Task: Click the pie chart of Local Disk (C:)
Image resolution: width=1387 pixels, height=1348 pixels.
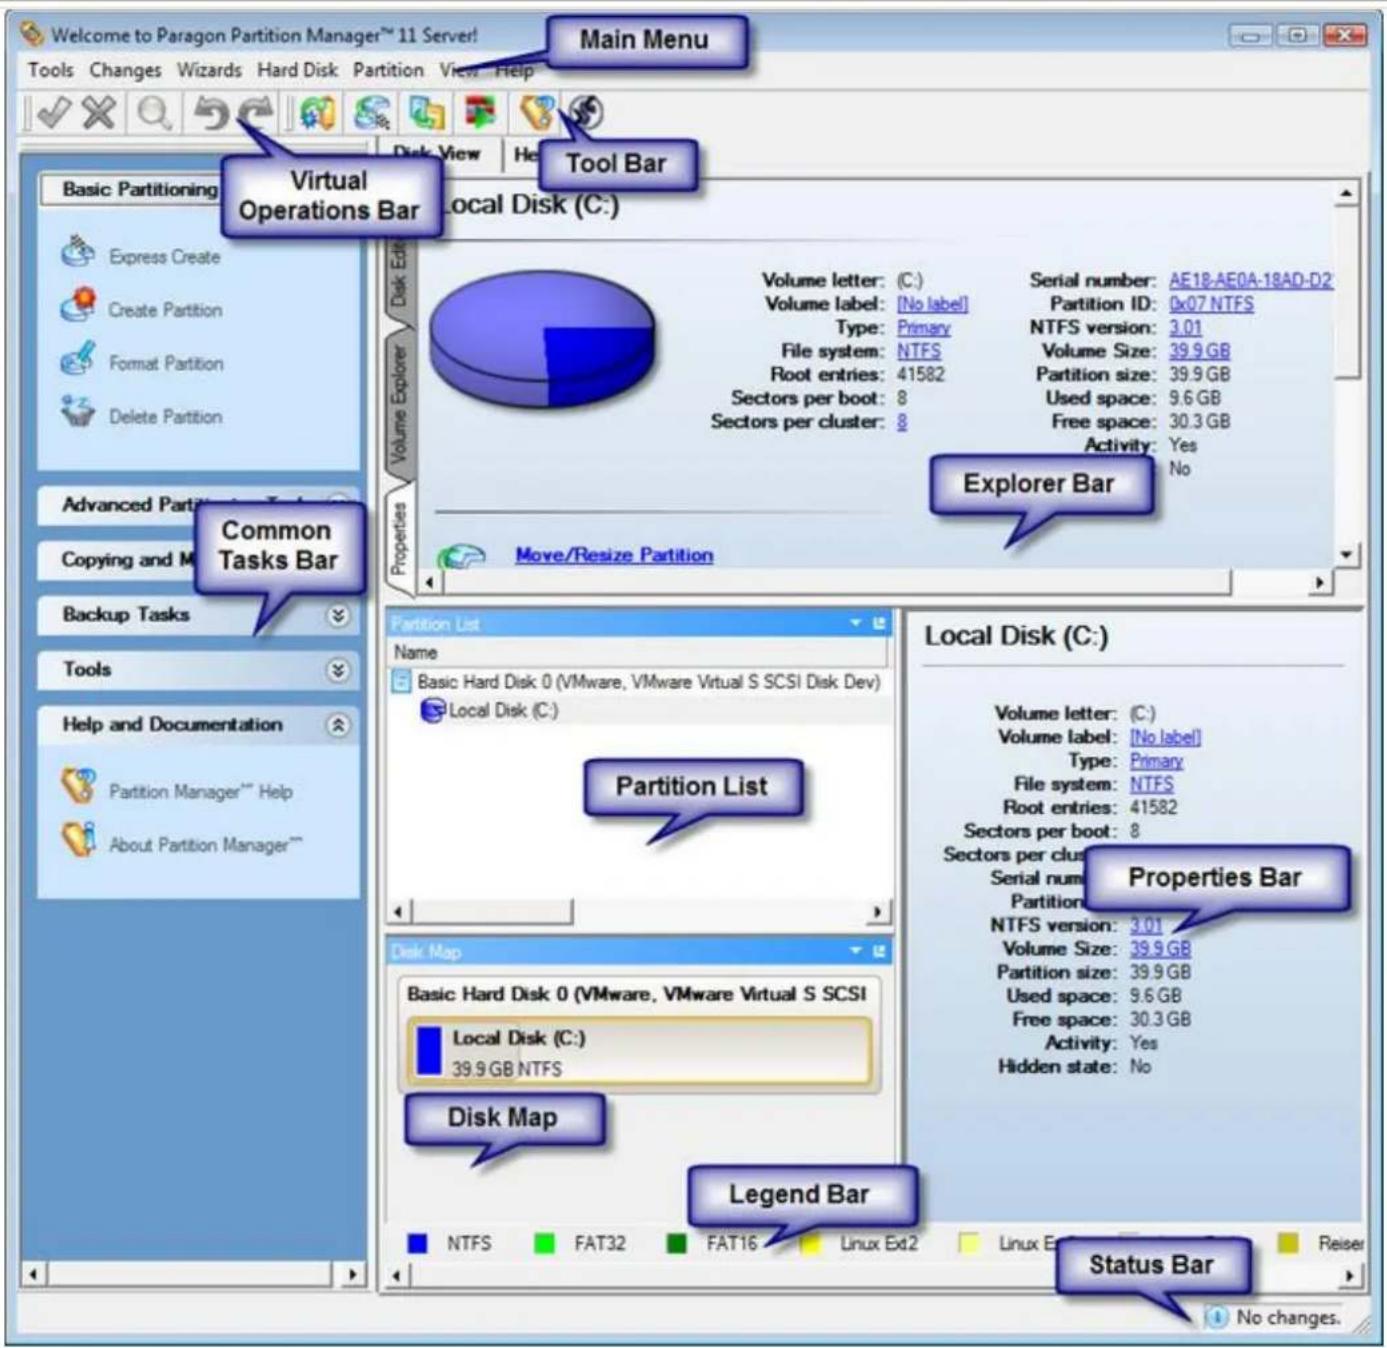Action: point(542,339)
